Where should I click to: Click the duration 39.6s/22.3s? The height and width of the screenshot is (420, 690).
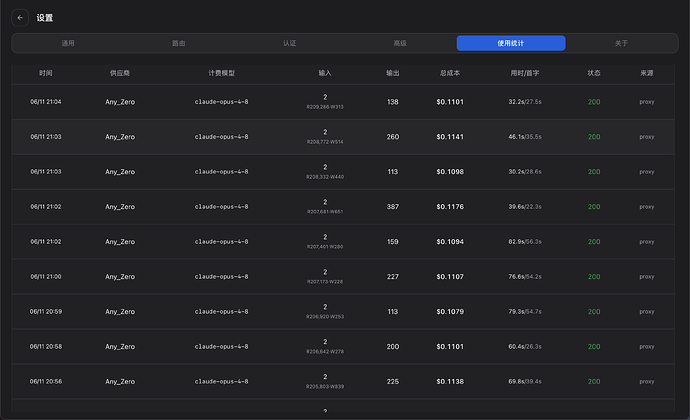tap(525, 206)
